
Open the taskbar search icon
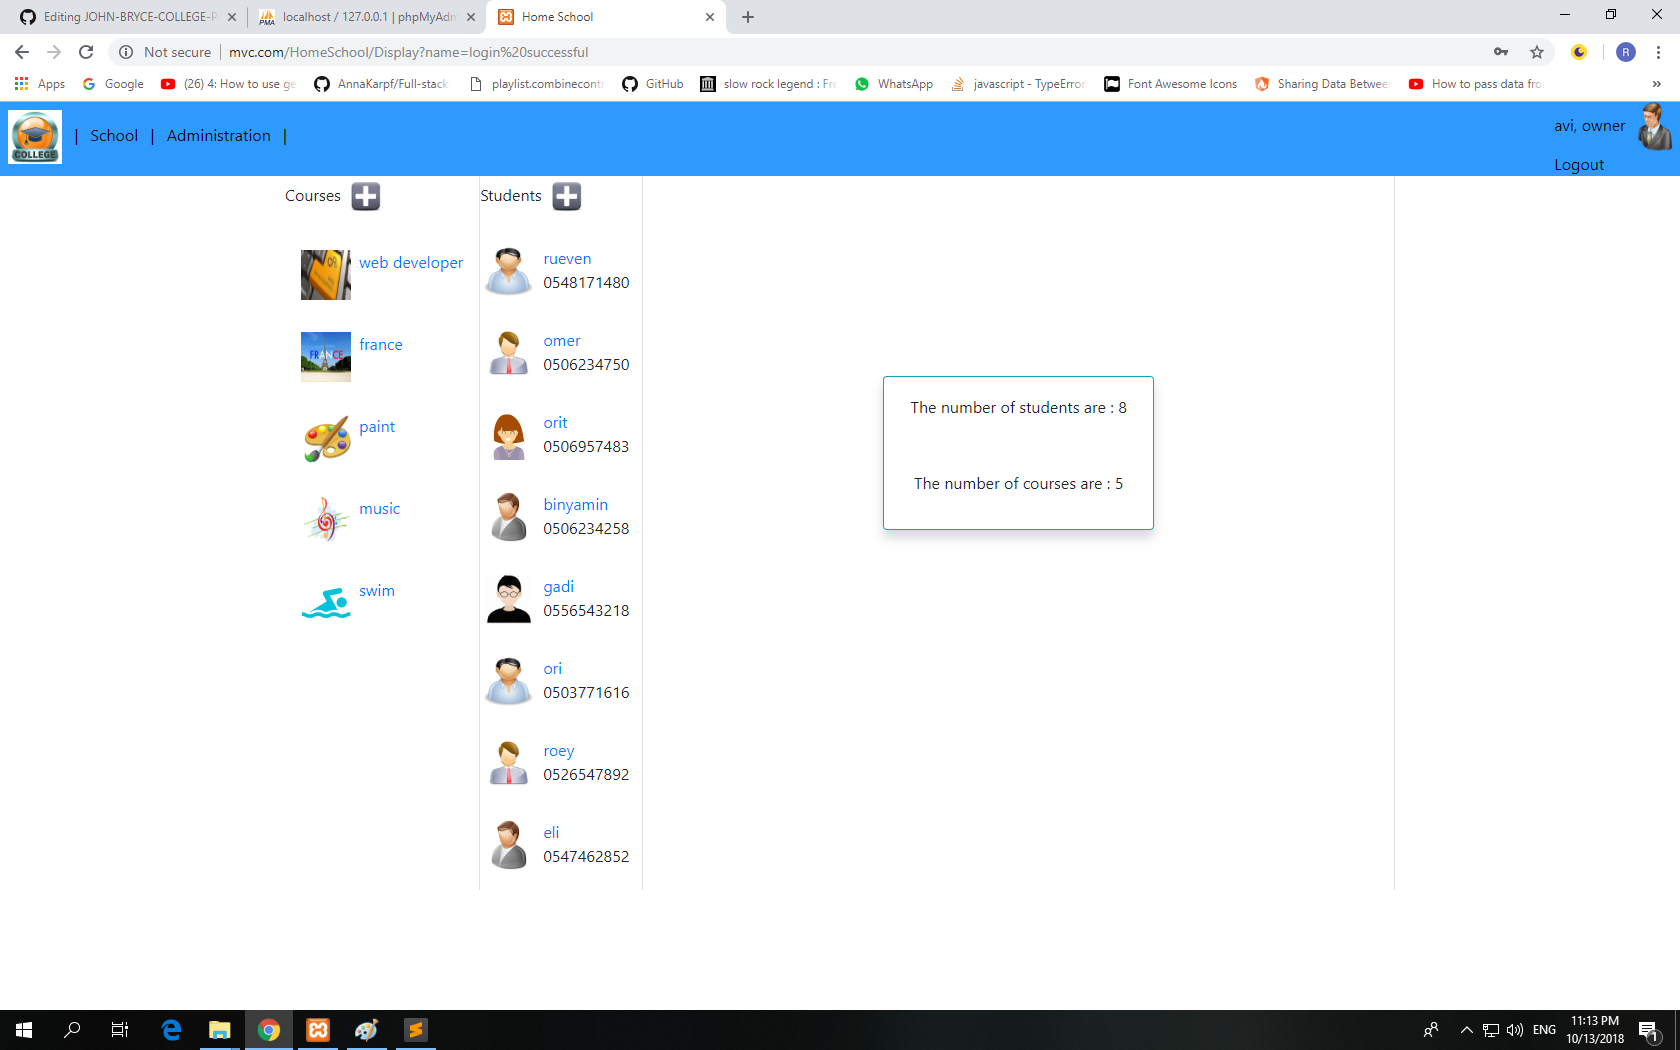click(x=72, y=1030)
